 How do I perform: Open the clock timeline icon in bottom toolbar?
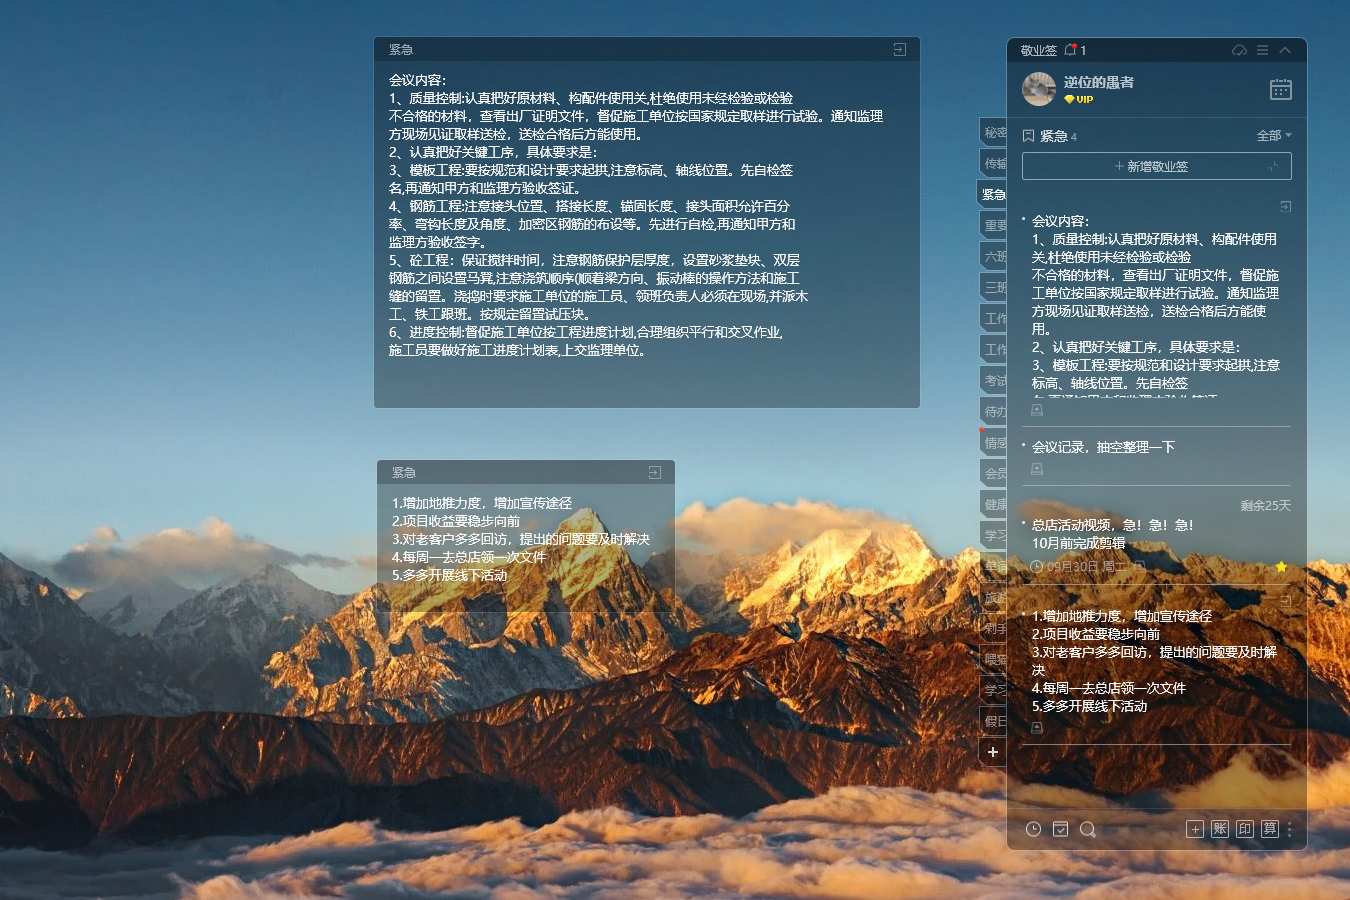[1034, 829]
